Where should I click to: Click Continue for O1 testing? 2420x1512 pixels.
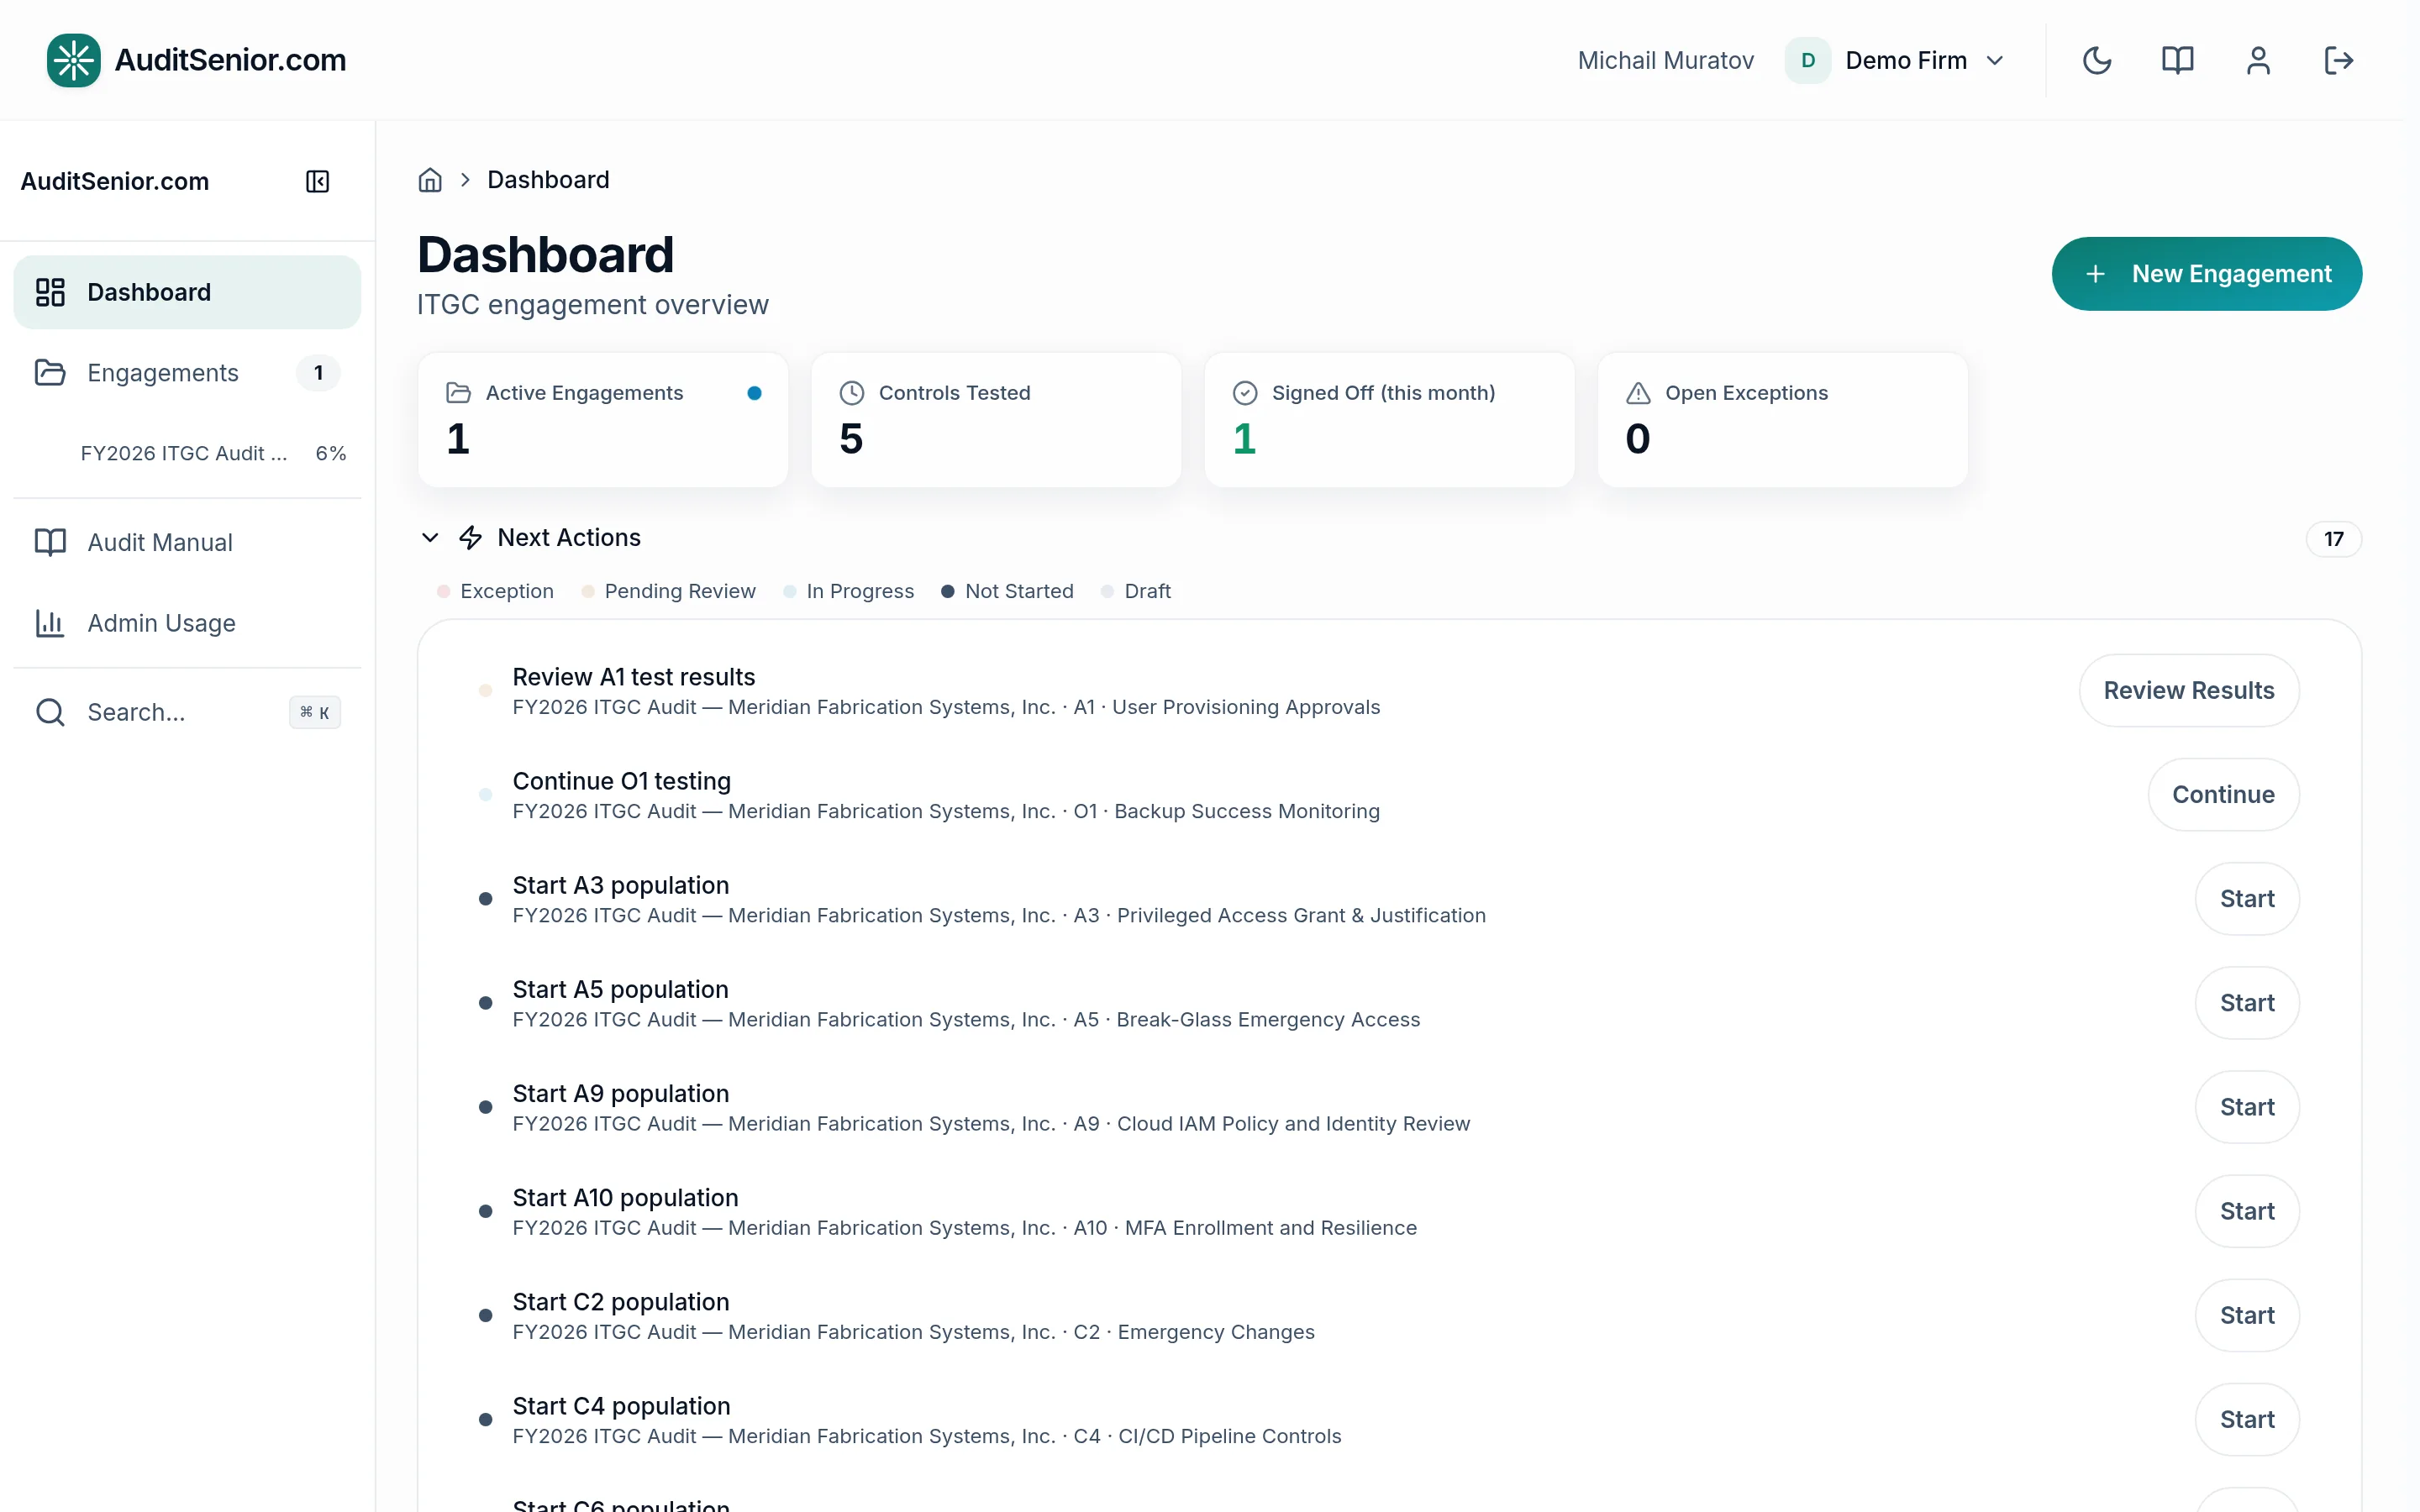click(x=2223, y=795)
